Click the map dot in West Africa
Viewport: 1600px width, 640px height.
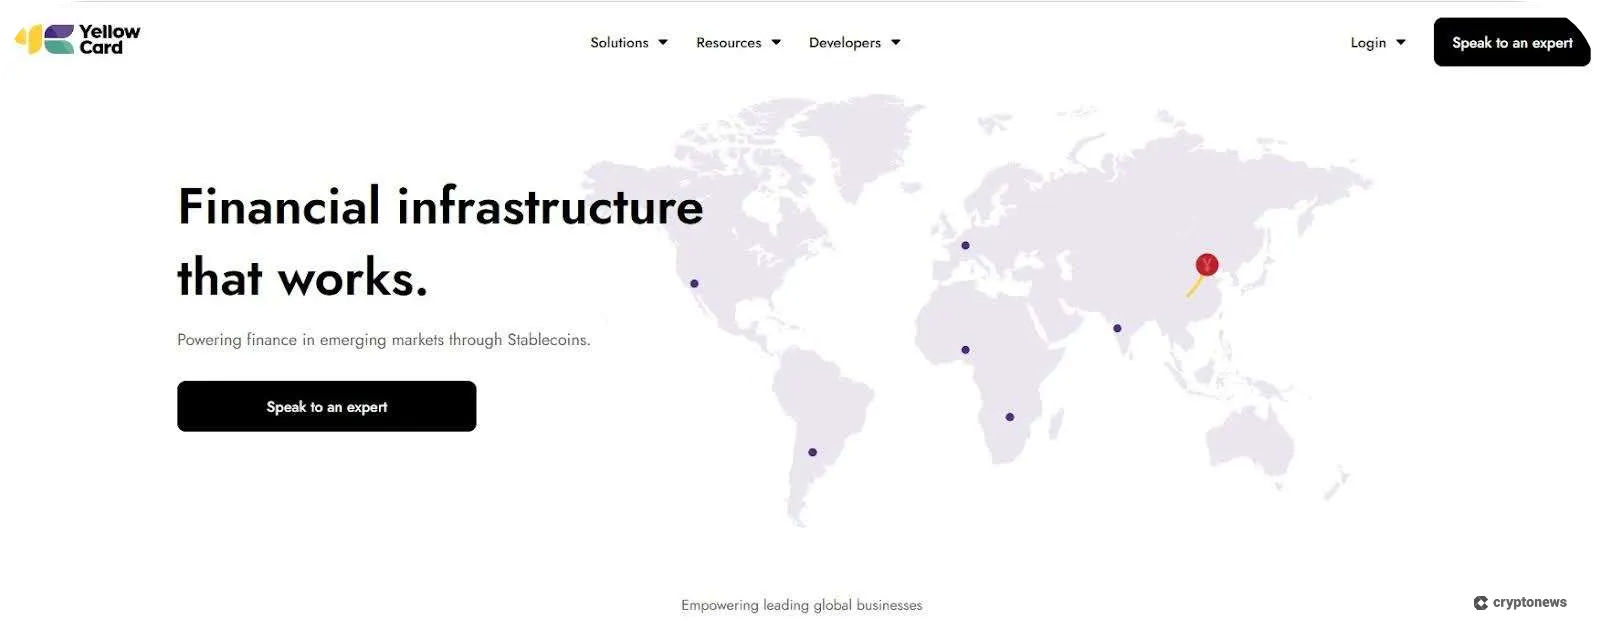click(x=965, y=350)
